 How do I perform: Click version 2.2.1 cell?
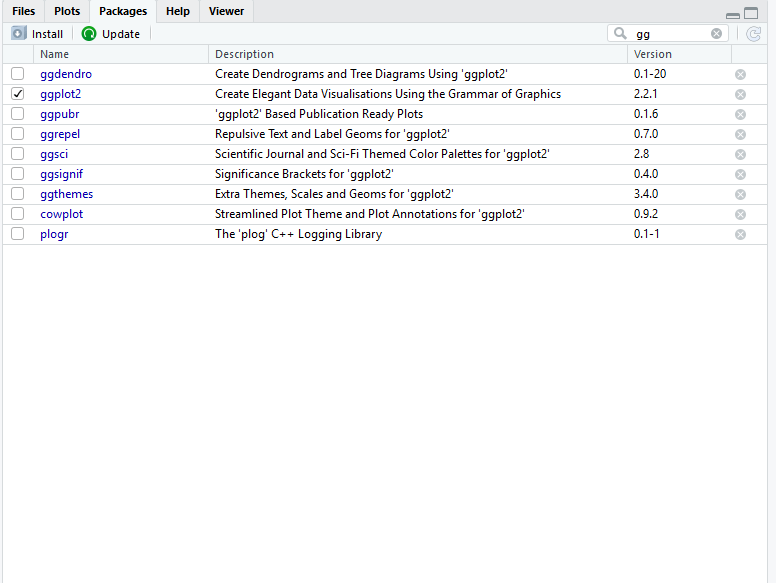click(x=645, y=94)
